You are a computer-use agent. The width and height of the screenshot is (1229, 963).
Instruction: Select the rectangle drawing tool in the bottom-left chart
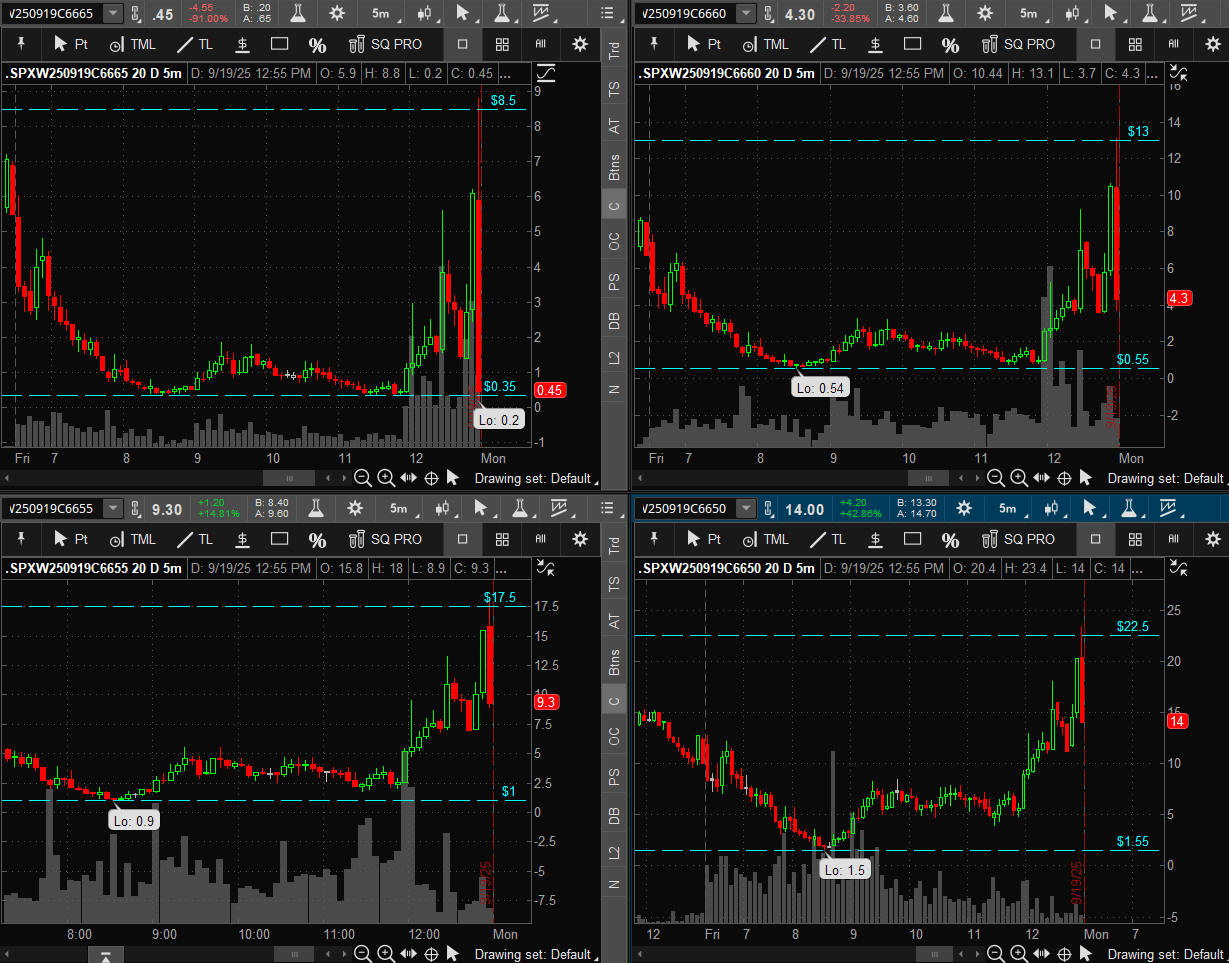point(280,539)
